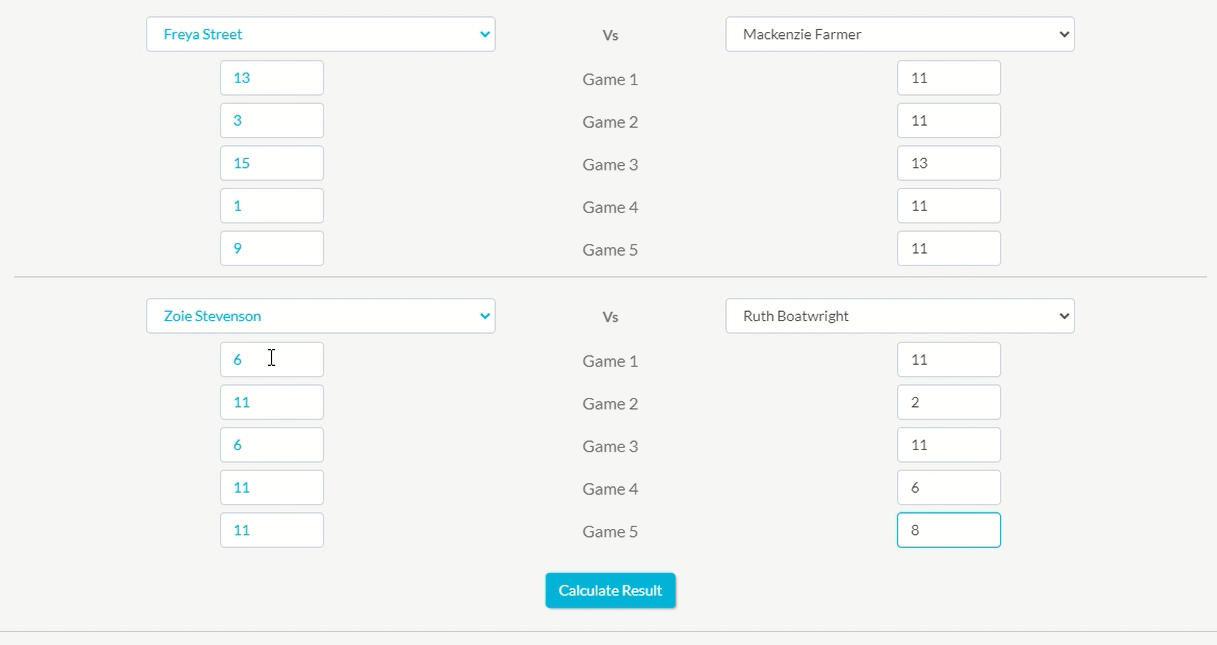
Task: Click Ruth Boatwright's Game 4 score showing 6
Action: (x=949, y=488)
